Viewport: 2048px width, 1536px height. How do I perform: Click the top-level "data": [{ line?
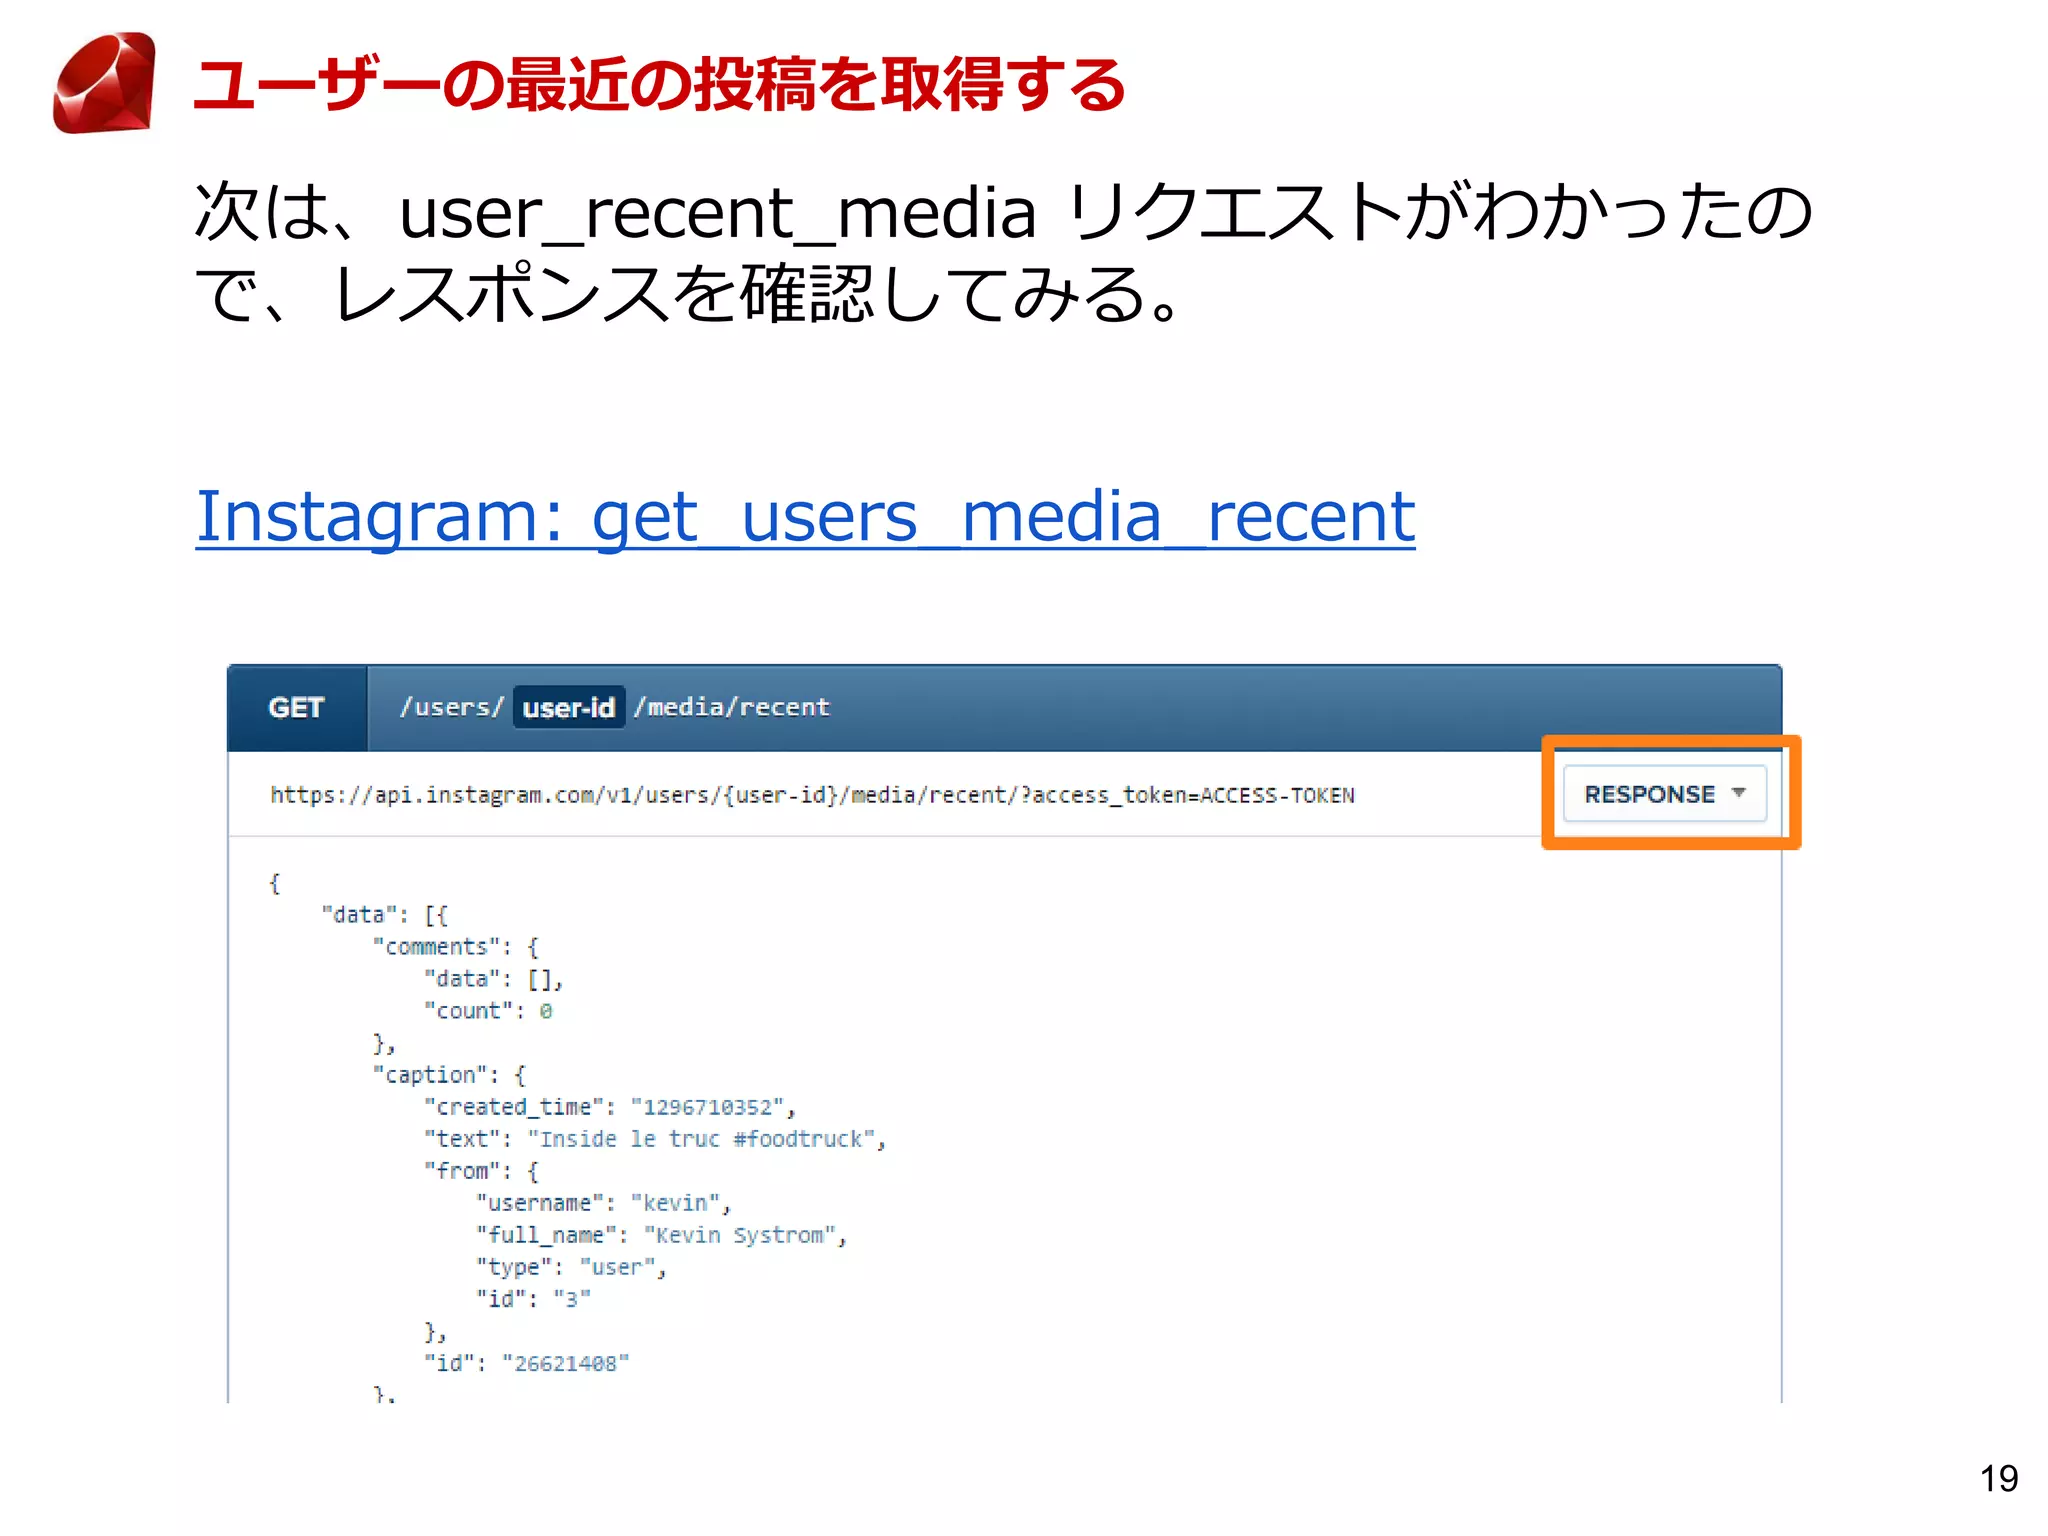click(385, 915)
